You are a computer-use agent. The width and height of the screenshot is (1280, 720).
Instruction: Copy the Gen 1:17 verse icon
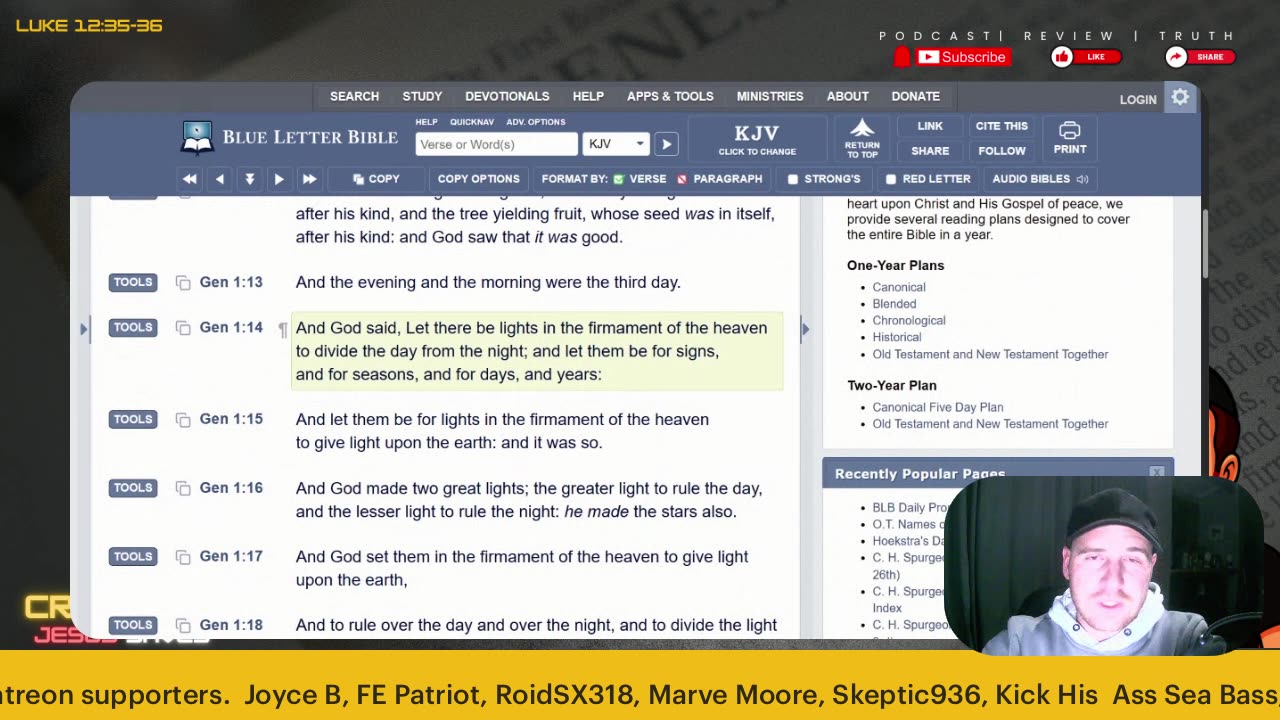click(183, 557)
